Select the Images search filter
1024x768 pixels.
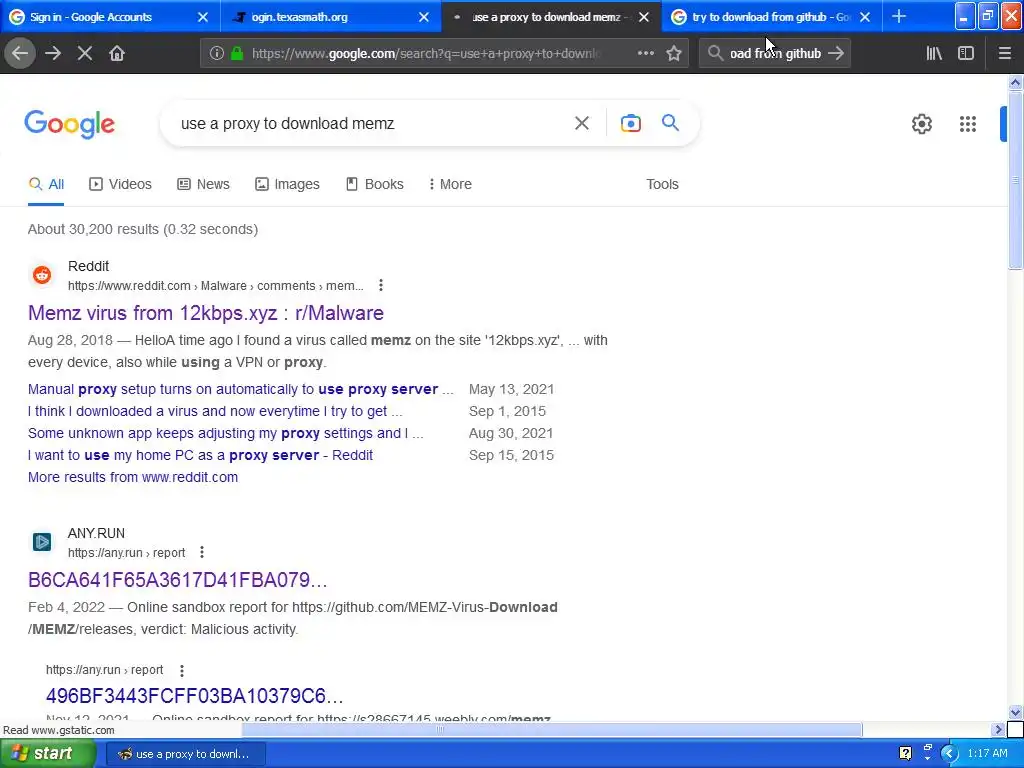click(287, 184)
